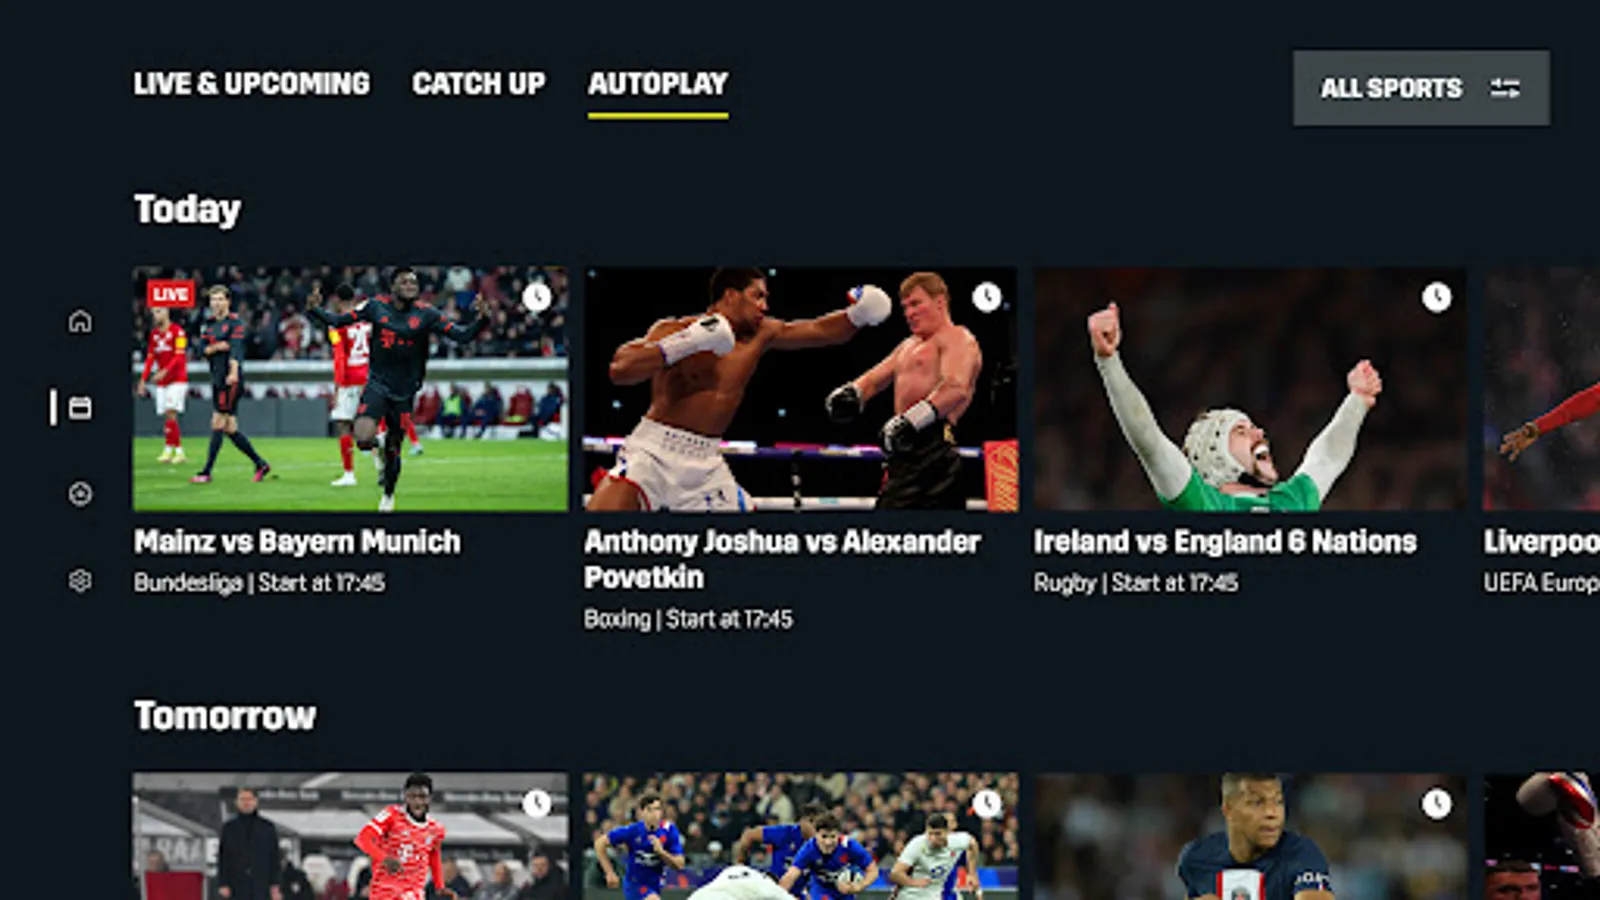1600x900 pixels.
Task: Toggle reminder clock on Joshua vs Povetkin
Action: (x=987, y=297)
